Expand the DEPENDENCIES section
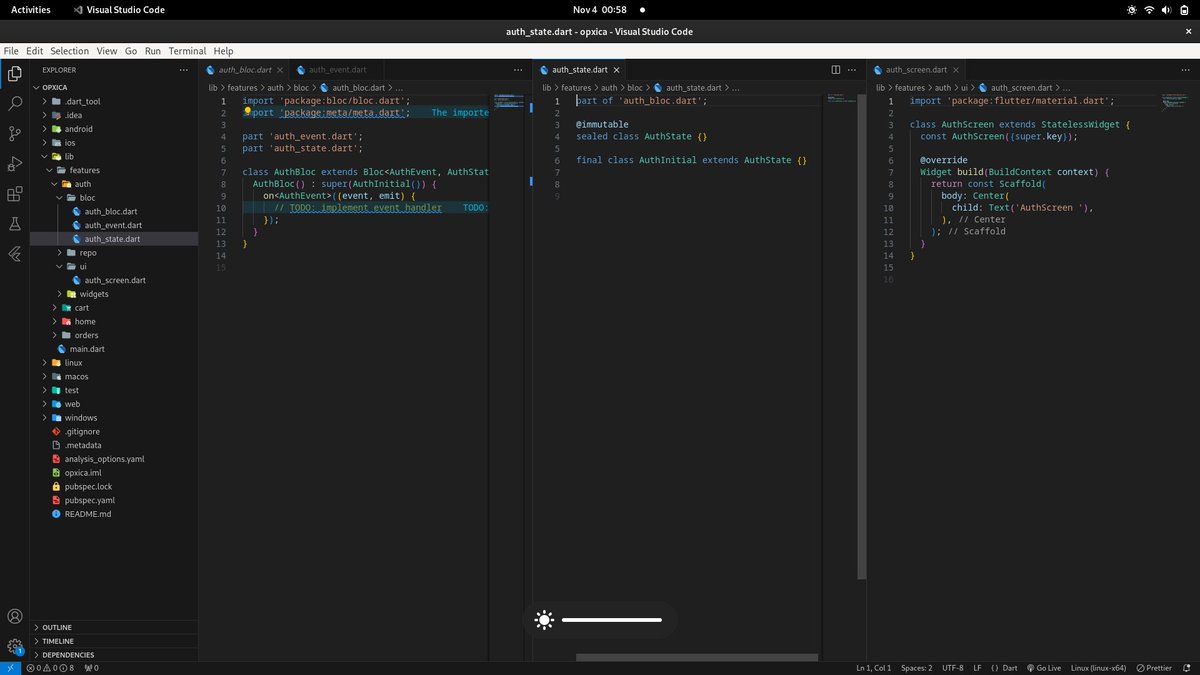Screen dimensions: 1200x675 114,654
